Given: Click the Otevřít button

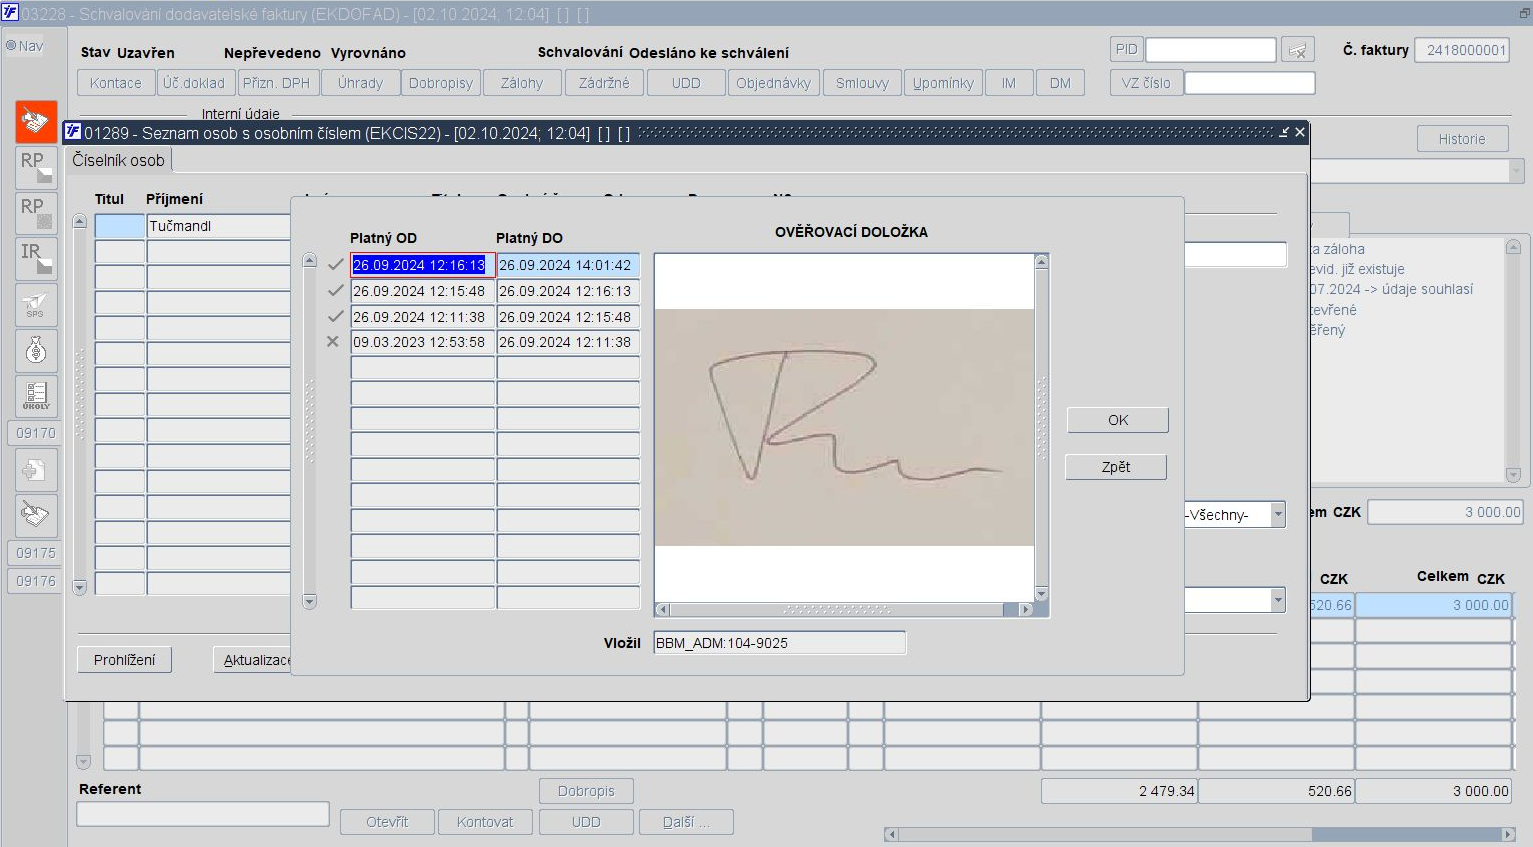Looking at the screenshot, I should pyautogui.click(x=387, y=822).
